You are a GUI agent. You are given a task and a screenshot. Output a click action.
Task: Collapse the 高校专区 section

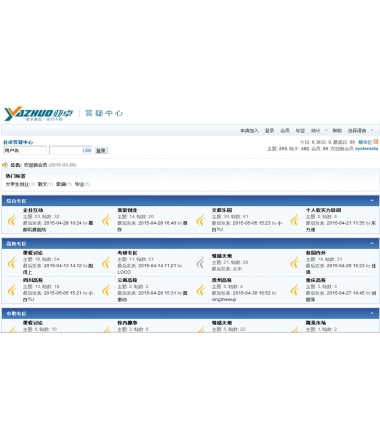tap(372, 243)
